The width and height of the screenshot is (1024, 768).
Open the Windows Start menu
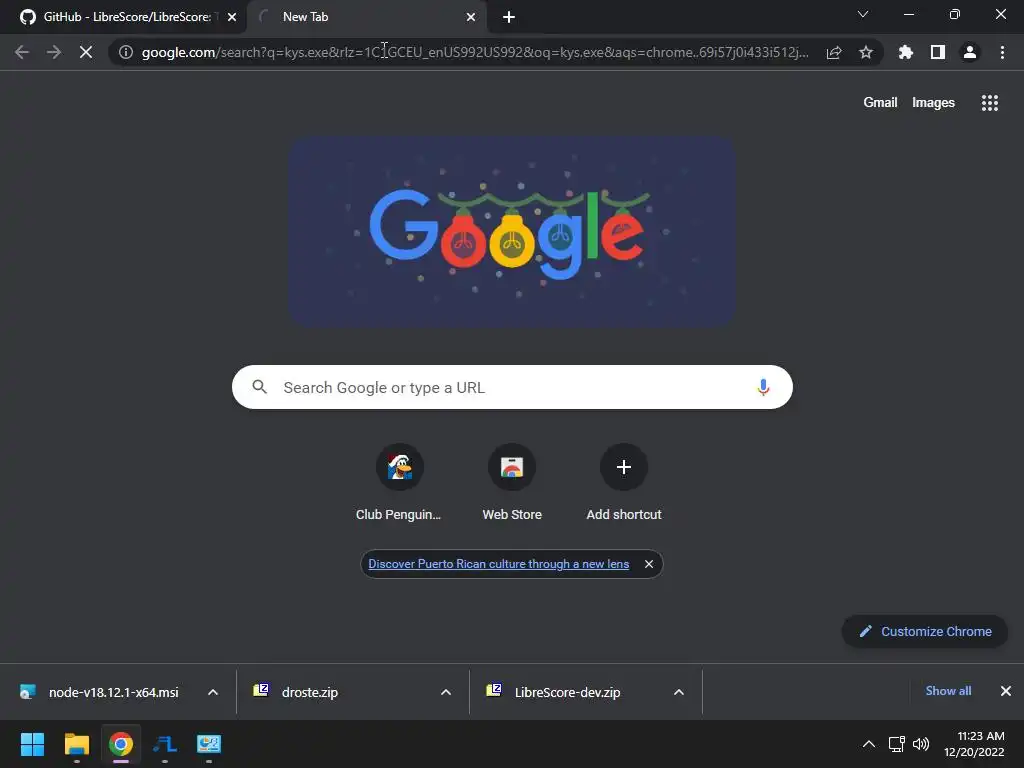tap(32, 744)
